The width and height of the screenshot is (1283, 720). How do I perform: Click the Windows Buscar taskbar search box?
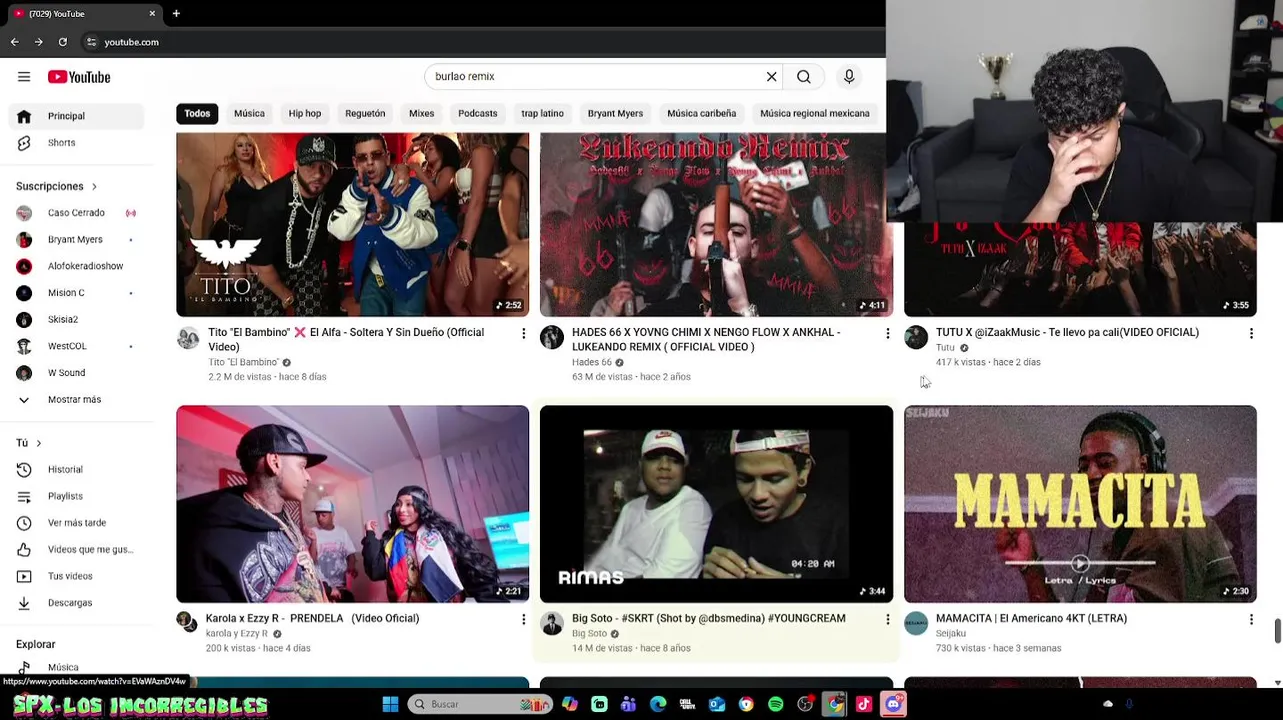(x=482, y=704)
